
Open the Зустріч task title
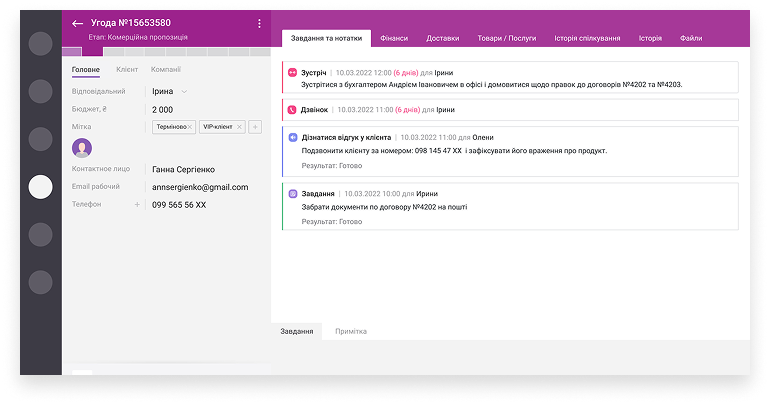pyautogui.click(x=314, y=73)
